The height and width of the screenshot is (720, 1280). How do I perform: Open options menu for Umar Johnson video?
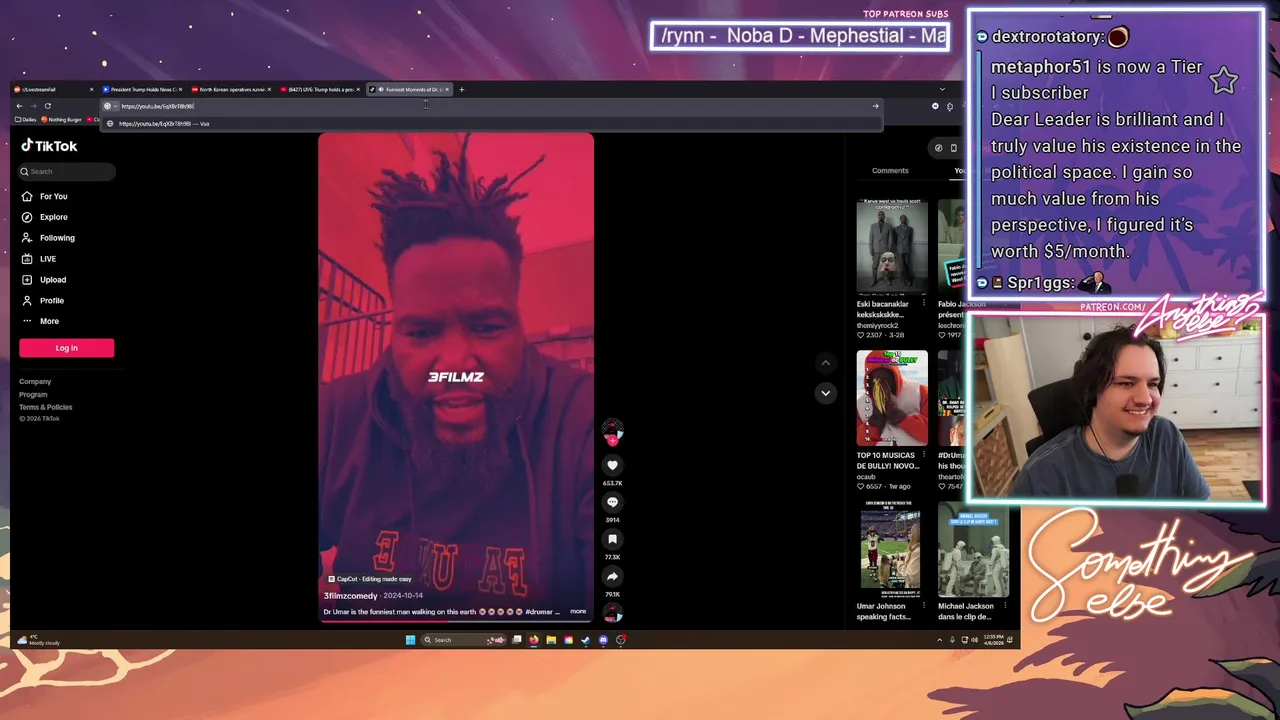click(923, 605)
